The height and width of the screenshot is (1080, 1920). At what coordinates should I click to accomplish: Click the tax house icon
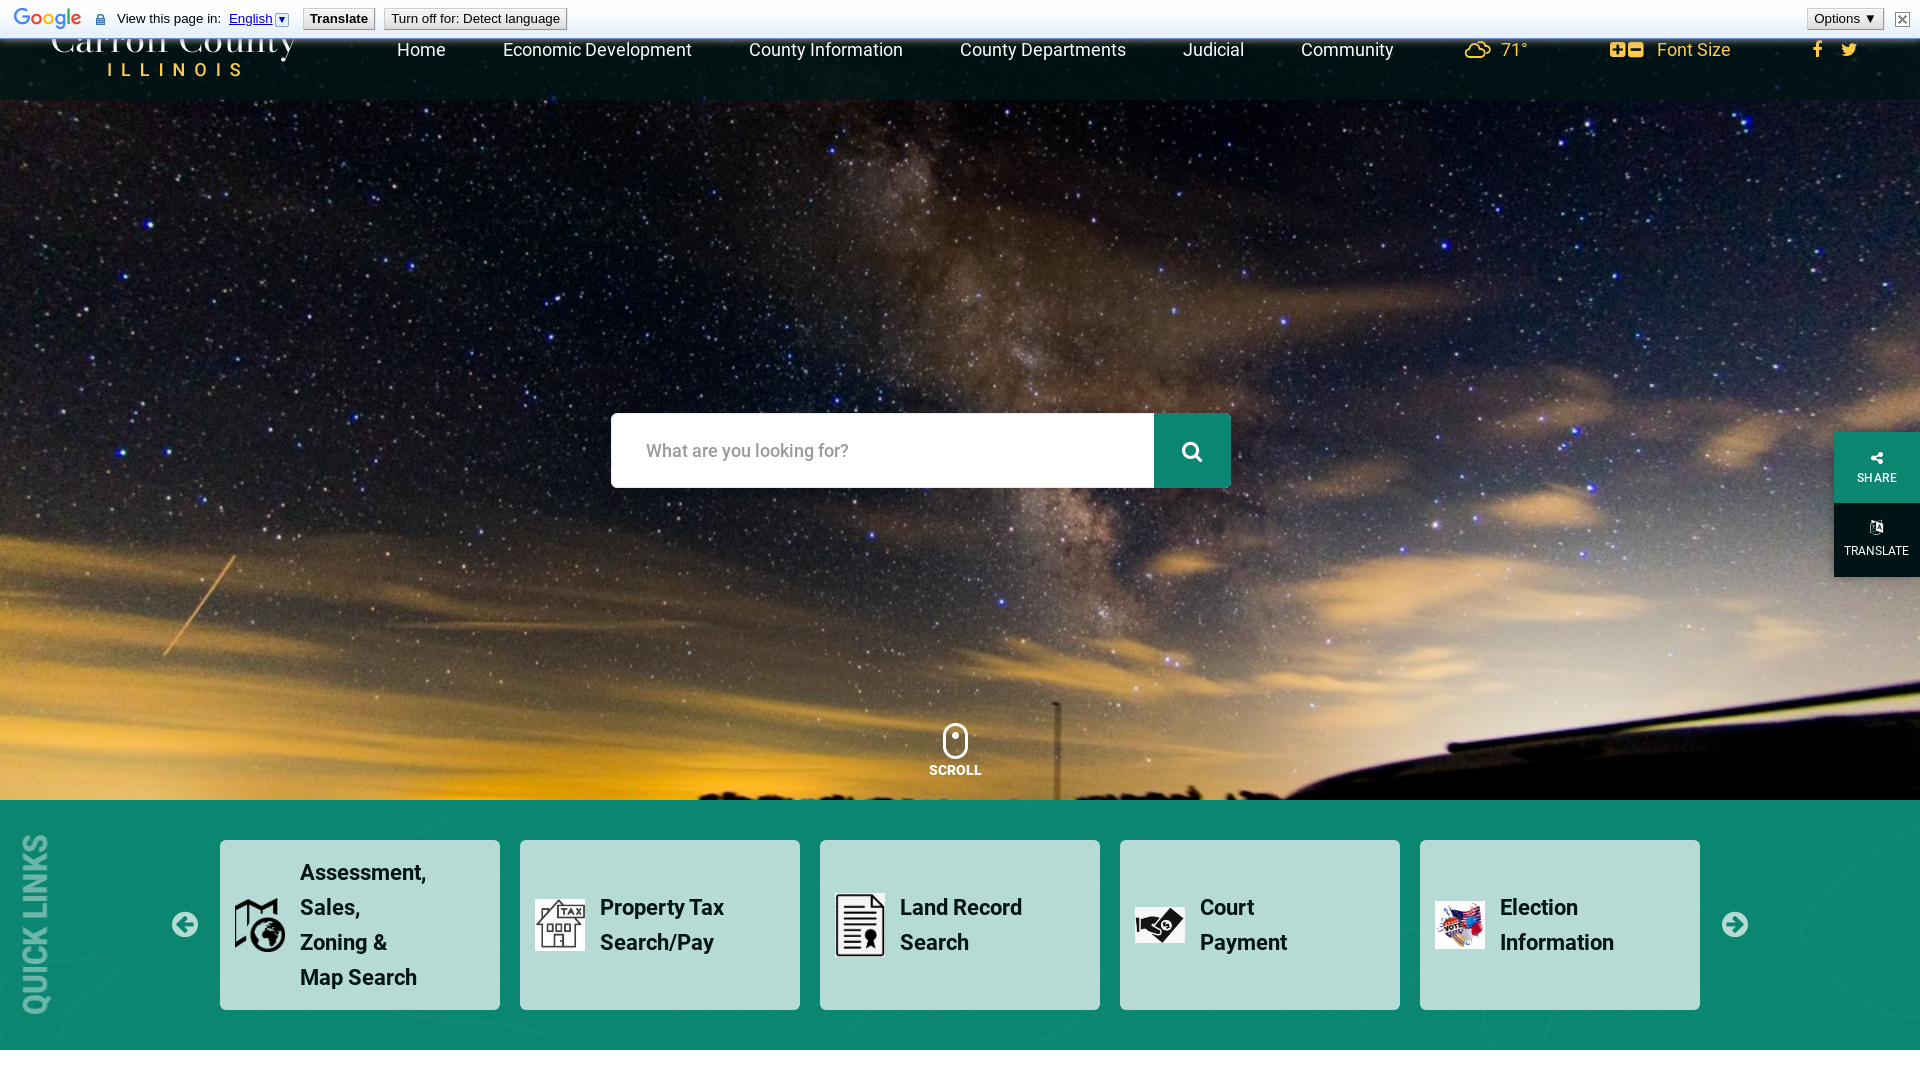click(x=560, y=925)
